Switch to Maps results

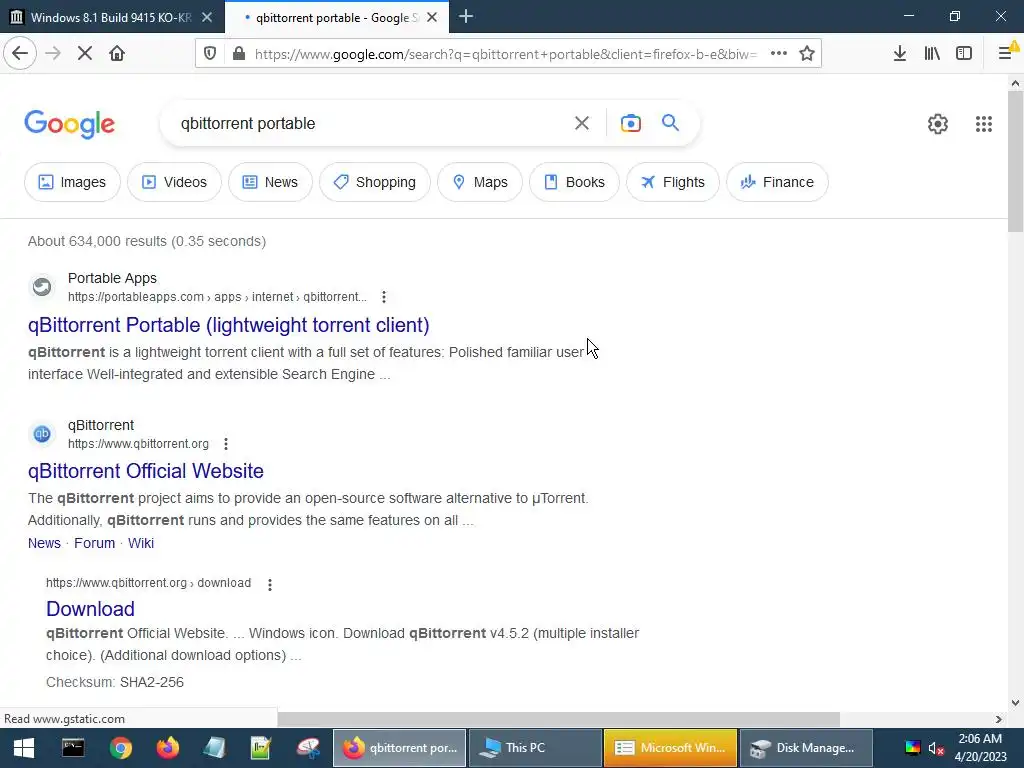pyautogui.click(x=480, y=182)
